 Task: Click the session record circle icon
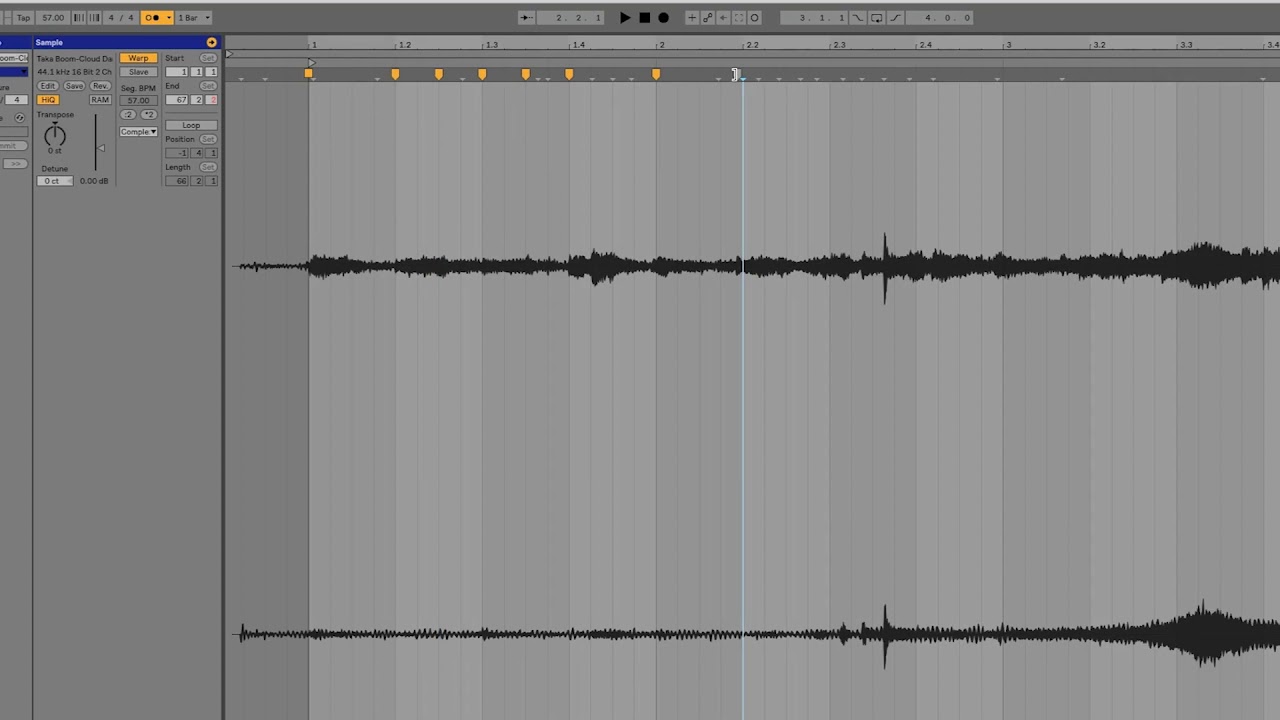click(755, 17)
